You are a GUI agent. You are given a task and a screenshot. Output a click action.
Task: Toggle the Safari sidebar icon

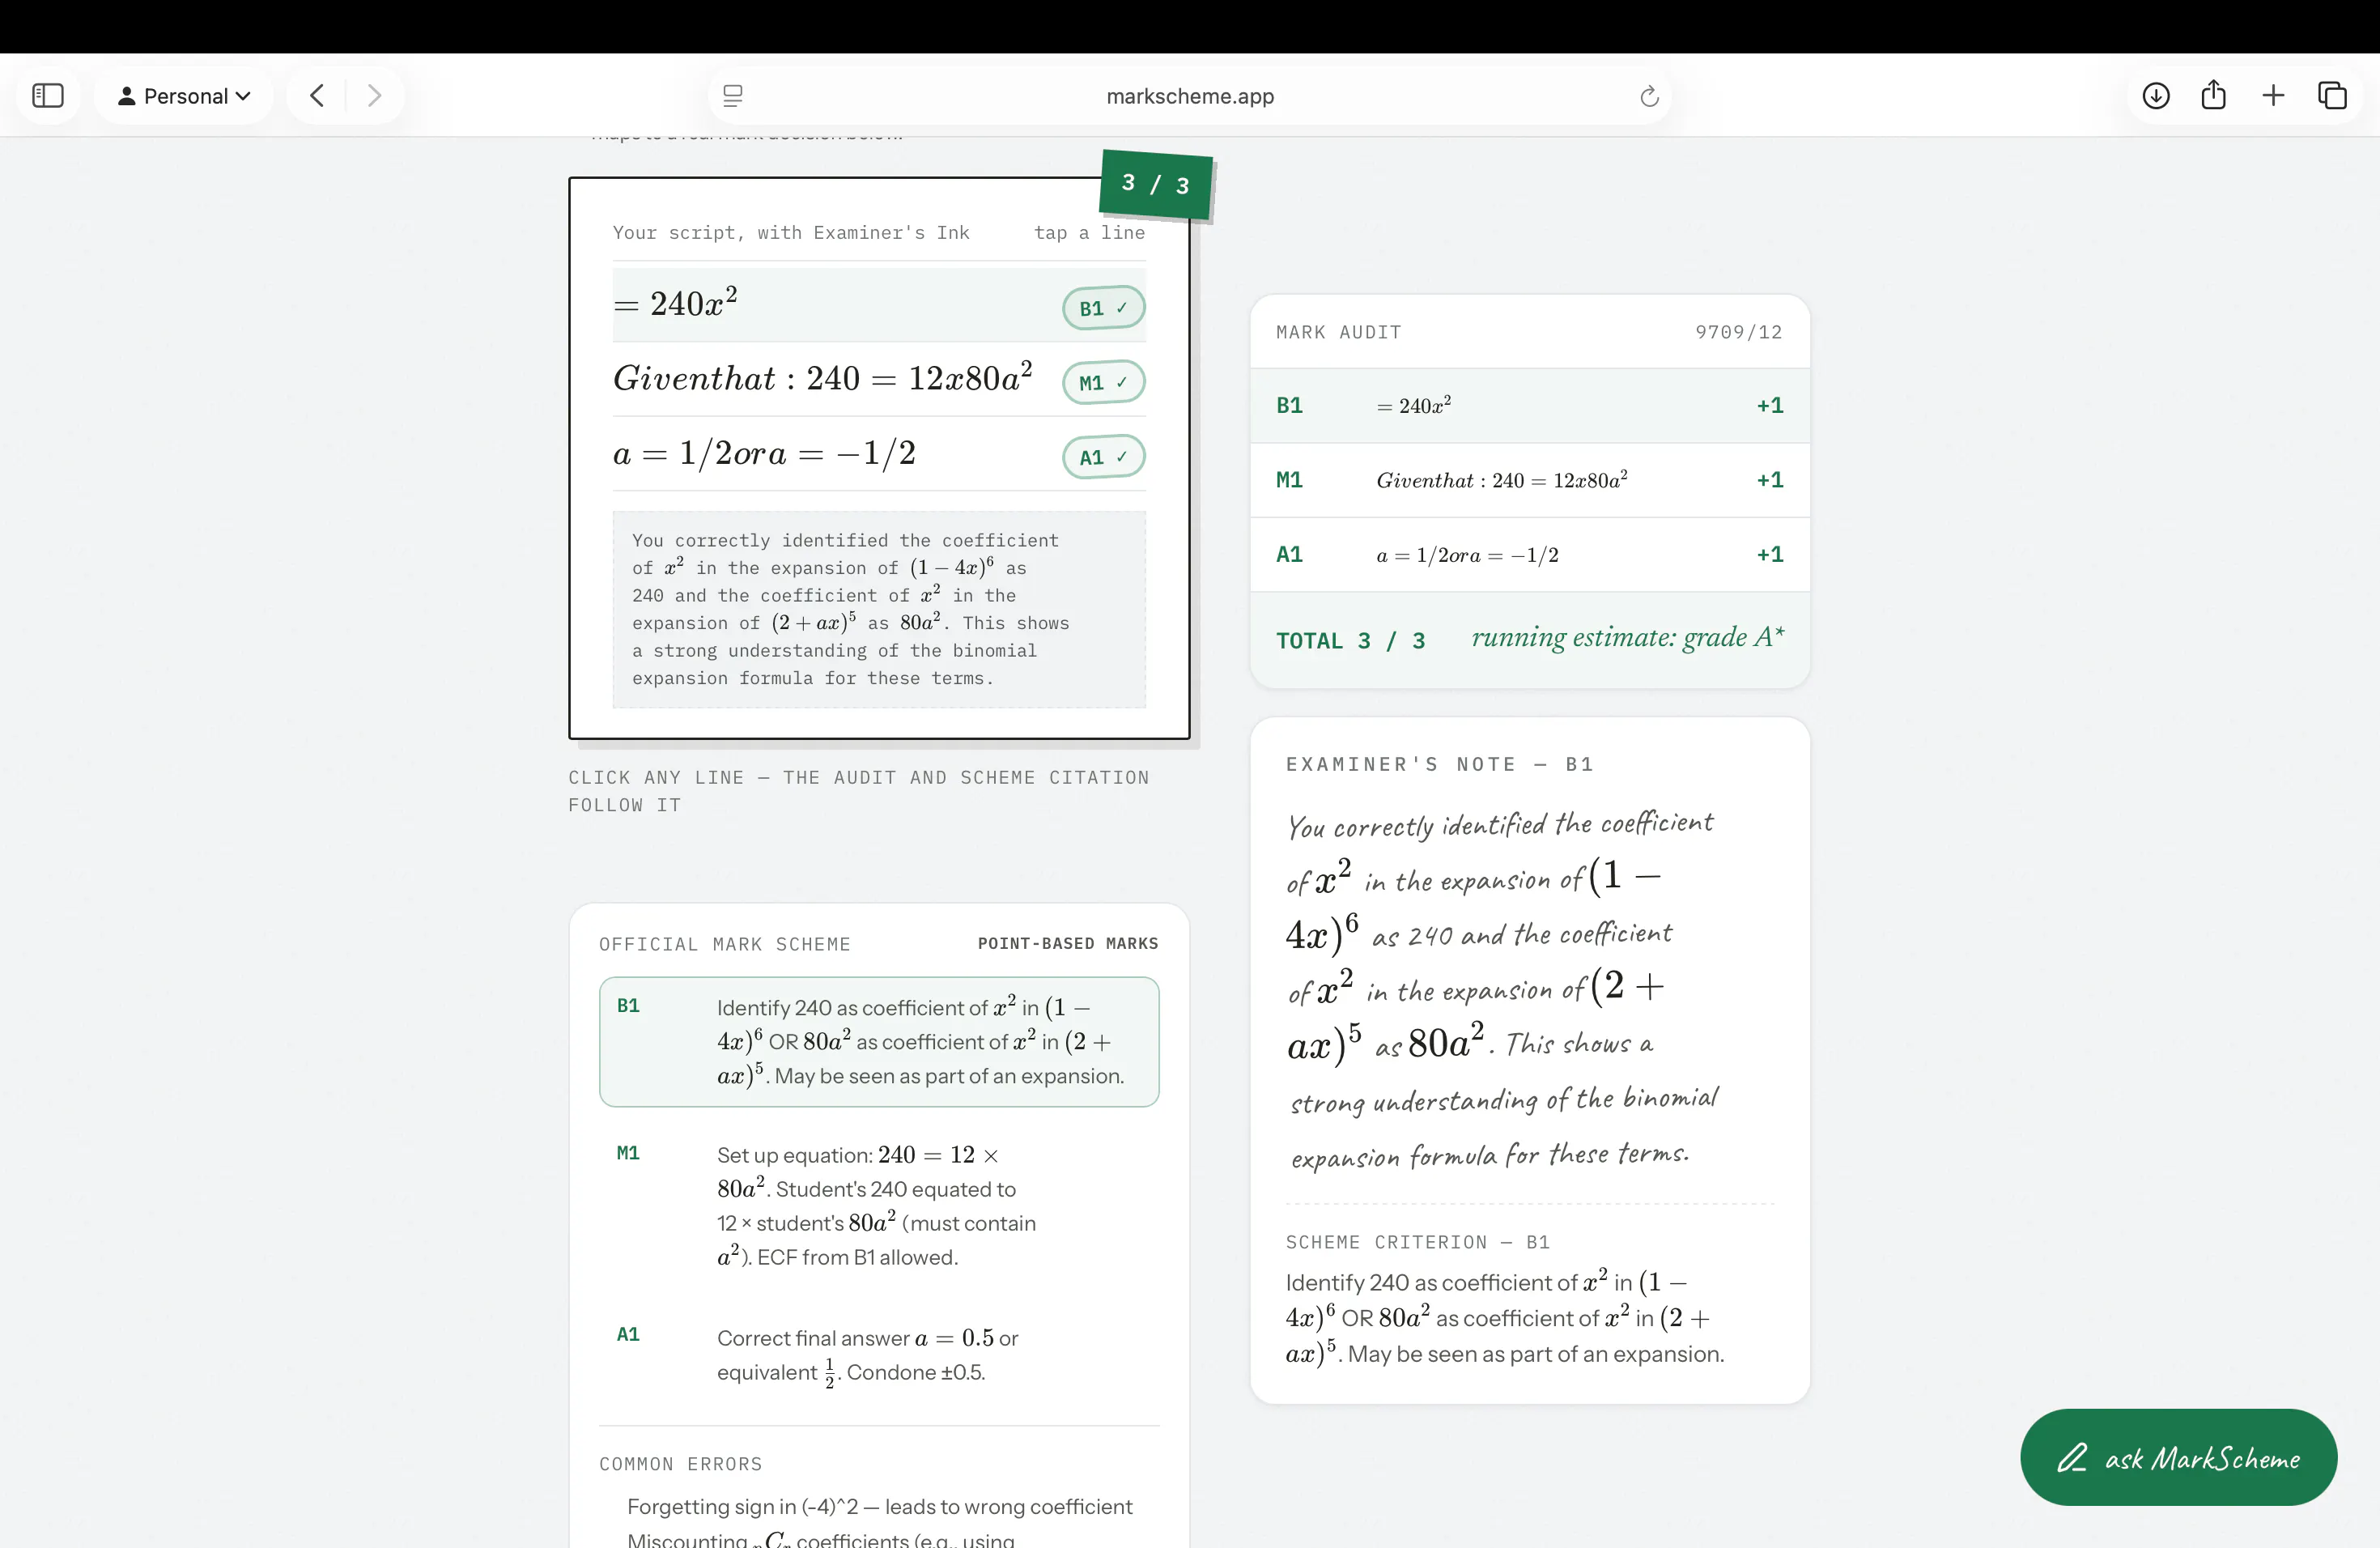pyautogui.click(x=48, y=96)
